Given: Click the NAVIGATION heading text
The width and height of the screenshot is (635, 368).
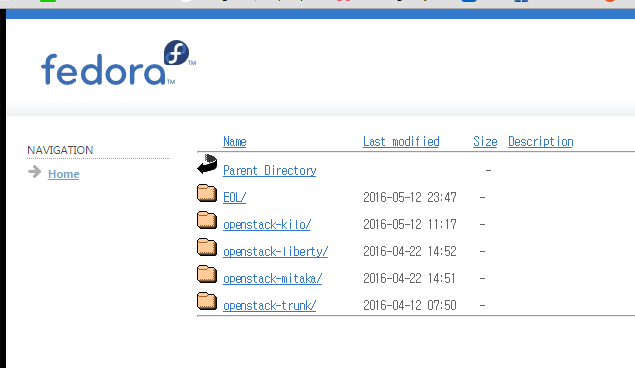Looking at the screenshot, I should [60, 150].
